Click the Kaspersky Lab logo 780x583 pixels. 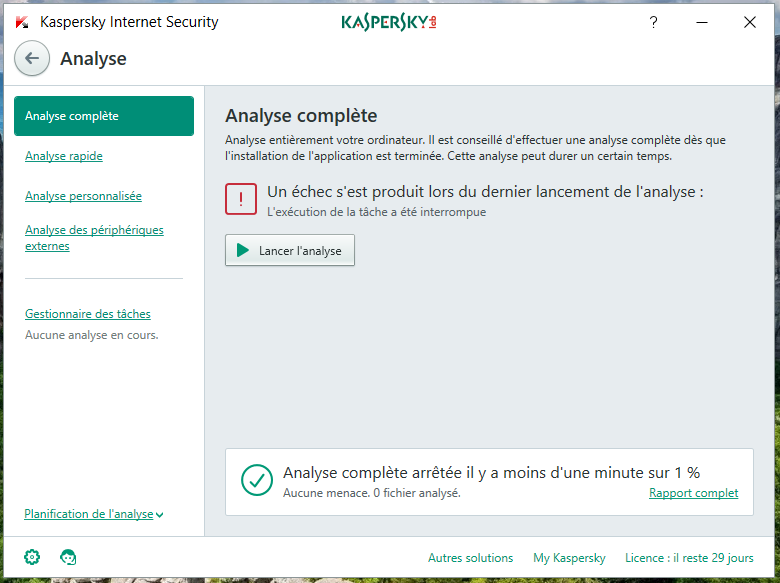click(389, 22)
